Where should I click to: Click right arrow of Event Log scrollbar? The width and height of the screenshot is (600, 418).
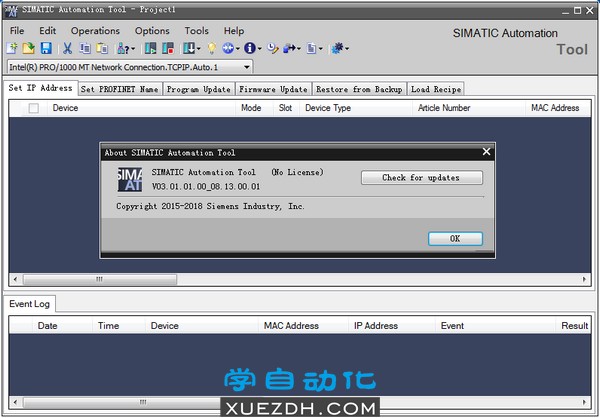pyautogui.click(x=584, y=402)
